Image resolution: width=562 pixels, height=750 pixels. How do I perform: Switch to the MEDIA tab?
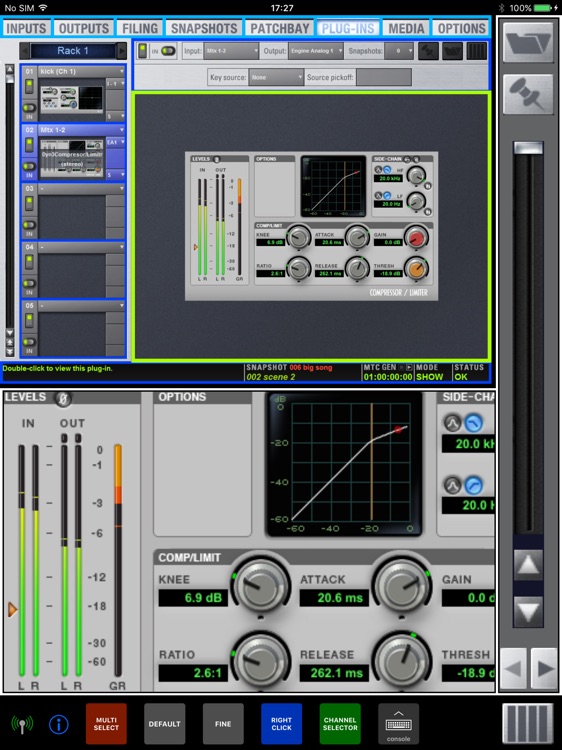[406, 28]
